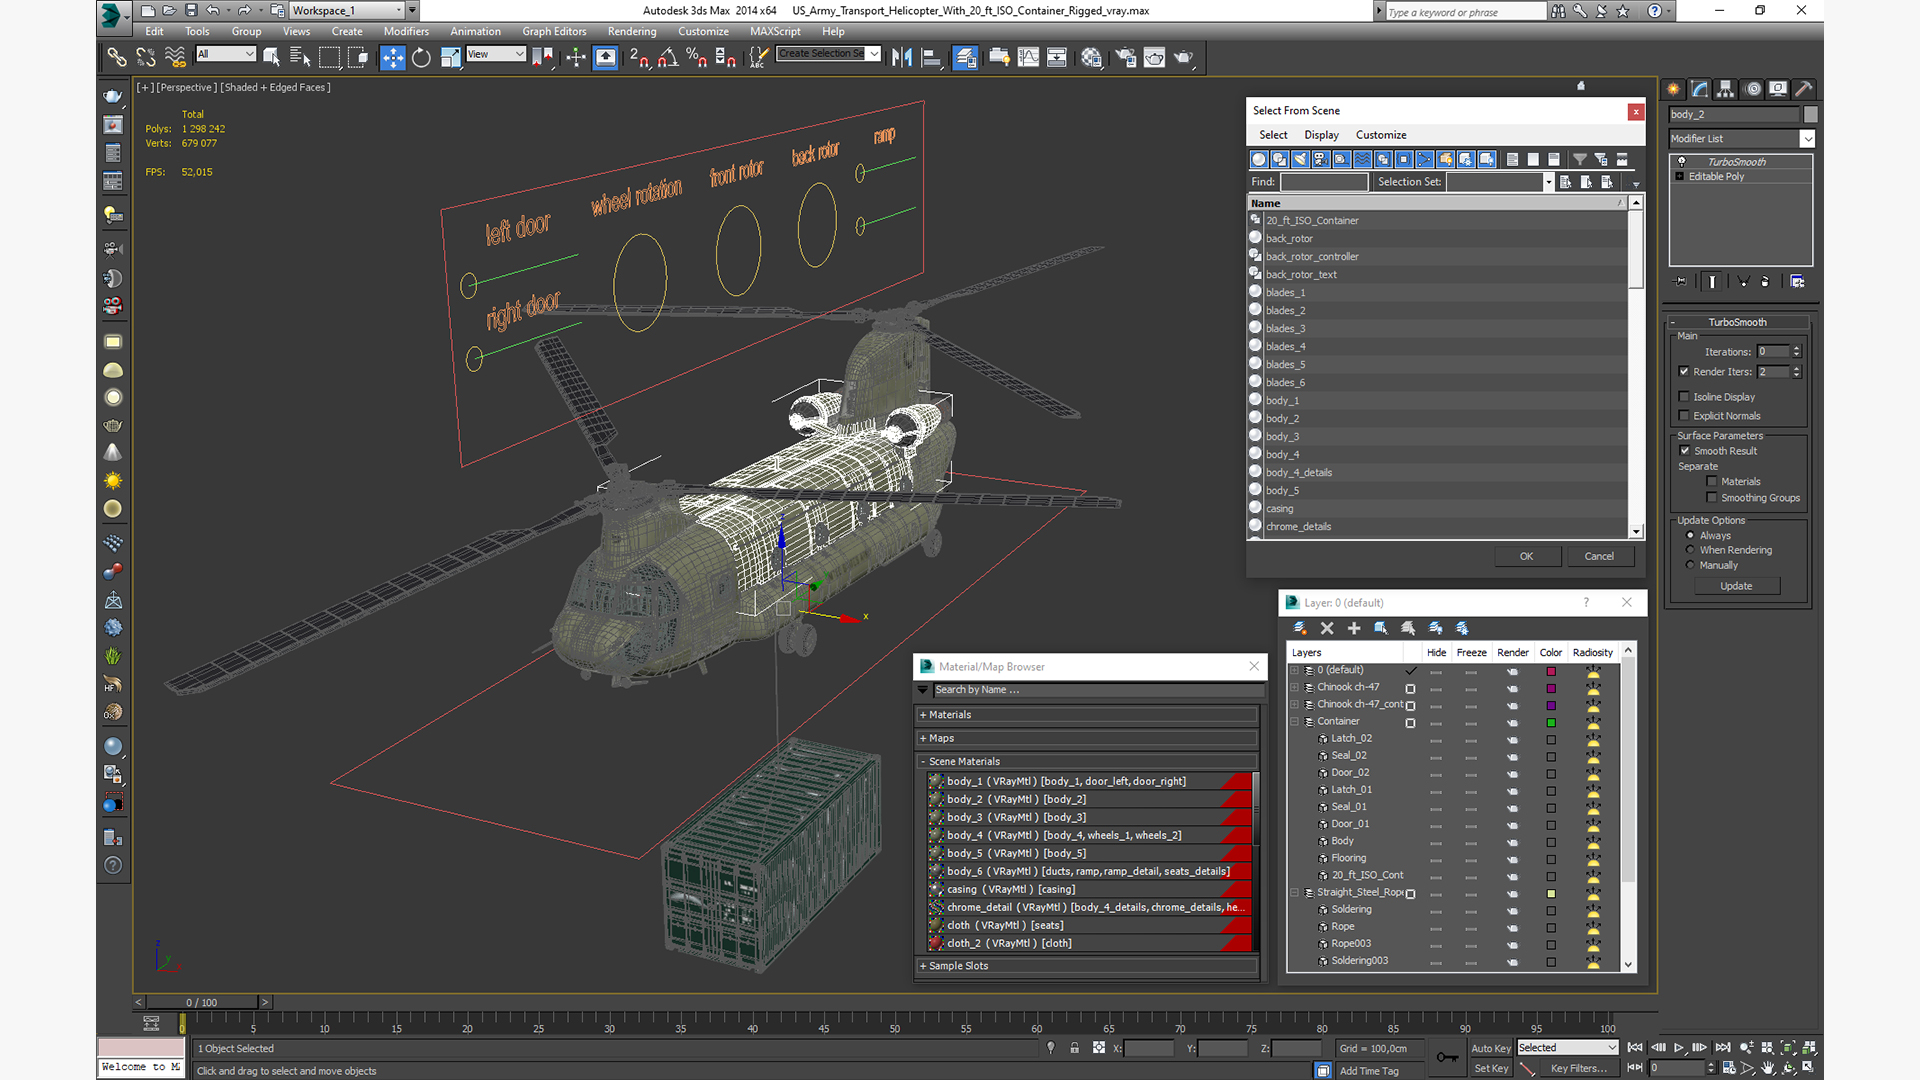Screen dimensions: 1920x1080
Task: Open the Utilities command panel tab
Action: (x=1804, y=89)
